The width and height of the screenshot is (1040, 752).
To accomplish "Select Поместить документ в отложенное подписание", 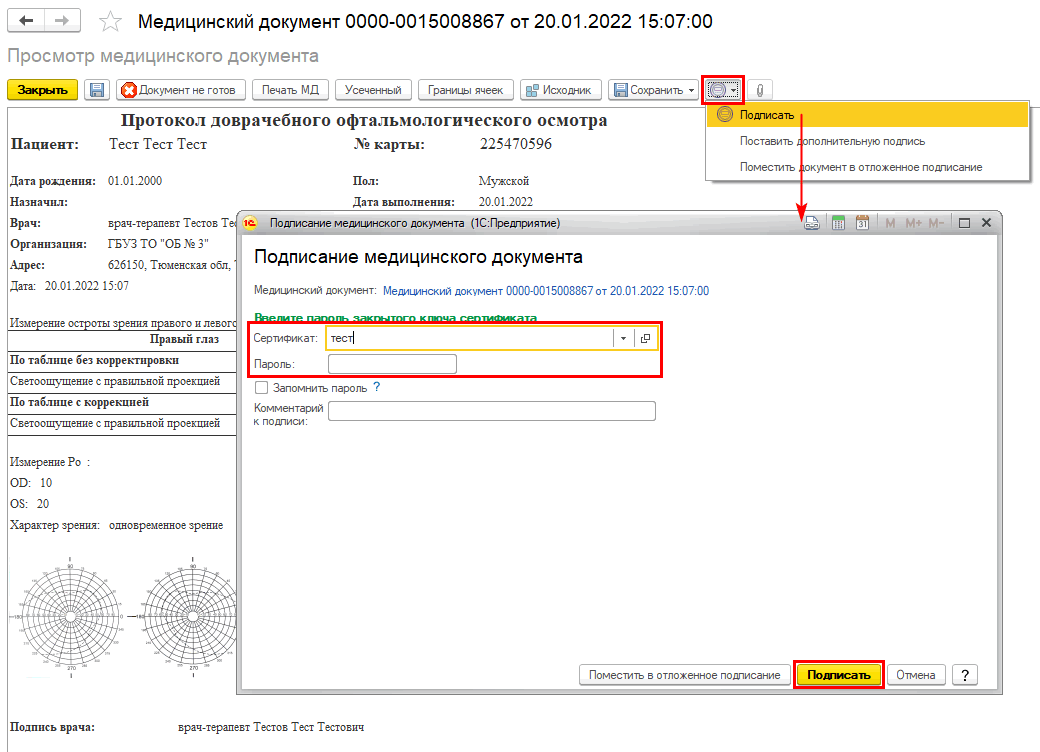I will coord(860,167).
